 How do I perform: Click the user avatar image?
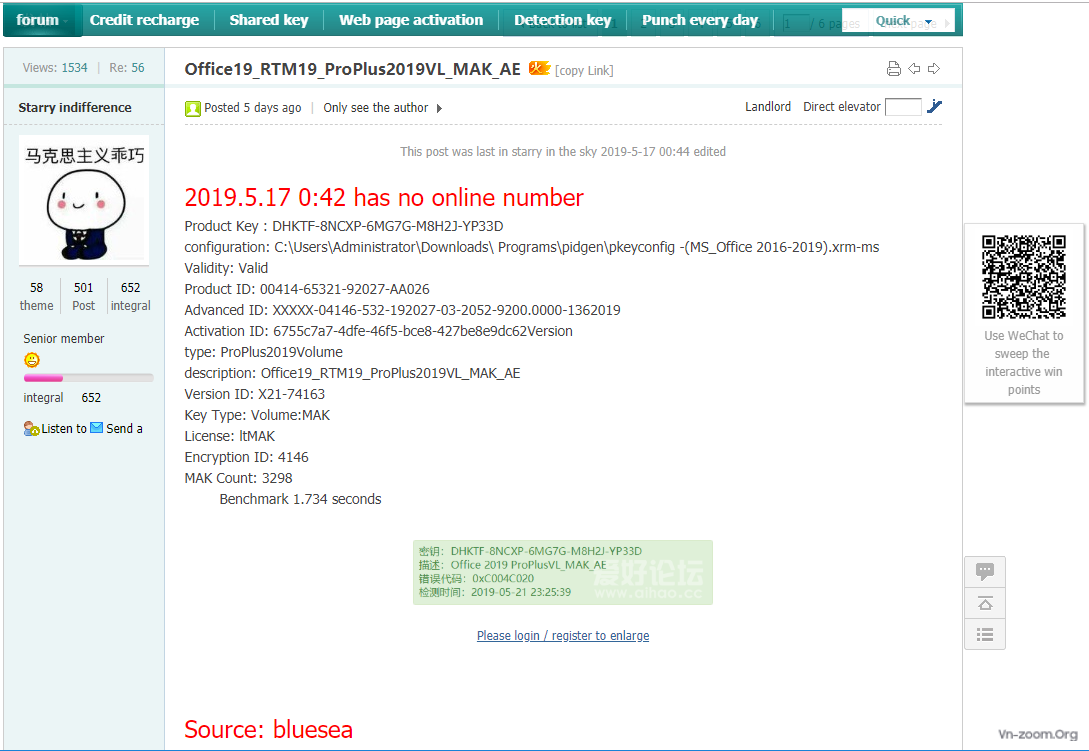84,200
